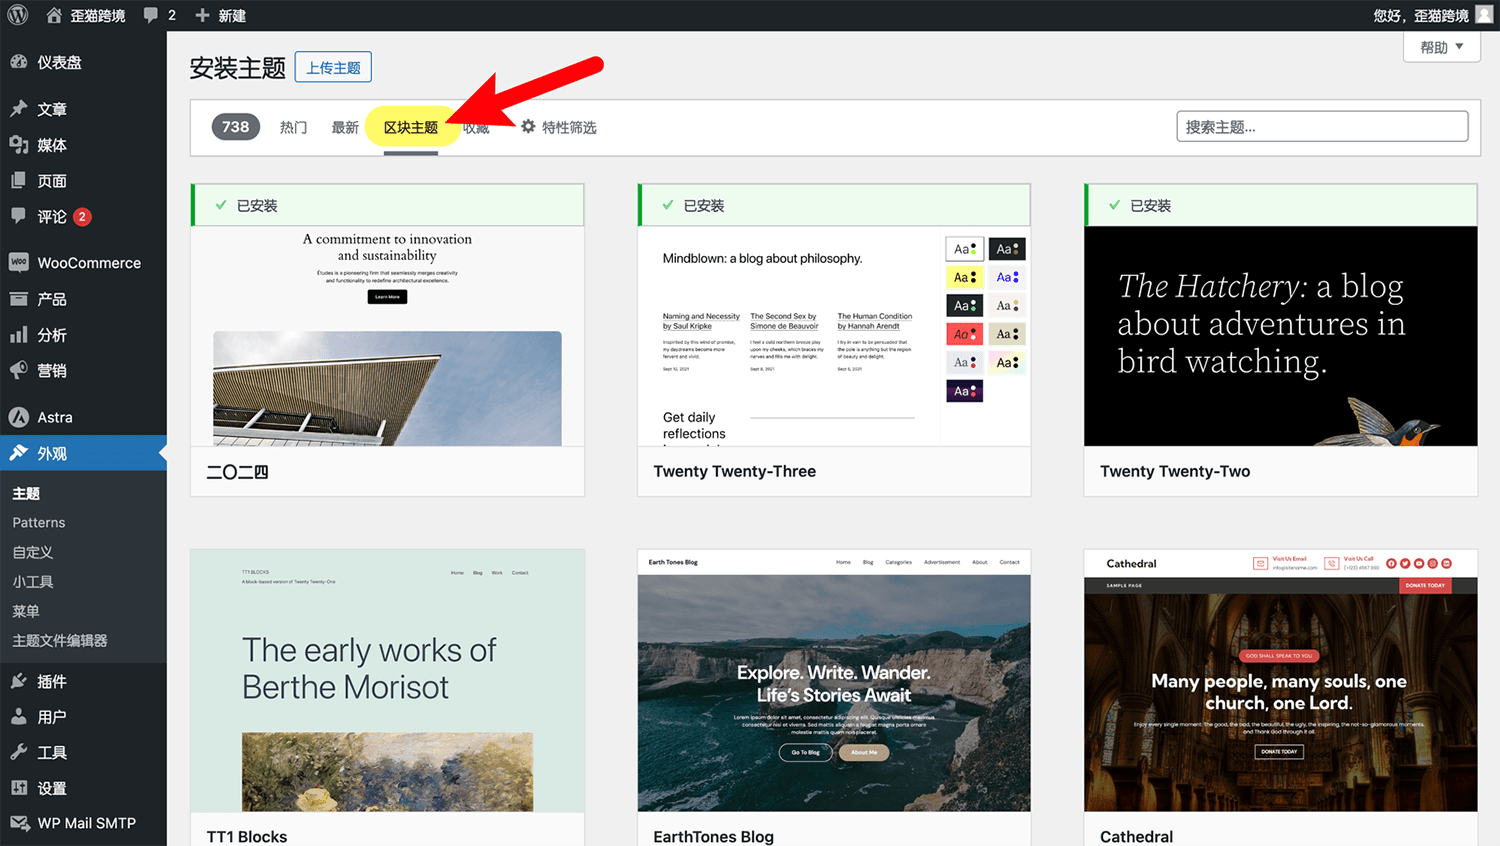Viewport: 1500px width, 846px height.
Task: Click the Astra logo icon
Action: coord(19,417)
